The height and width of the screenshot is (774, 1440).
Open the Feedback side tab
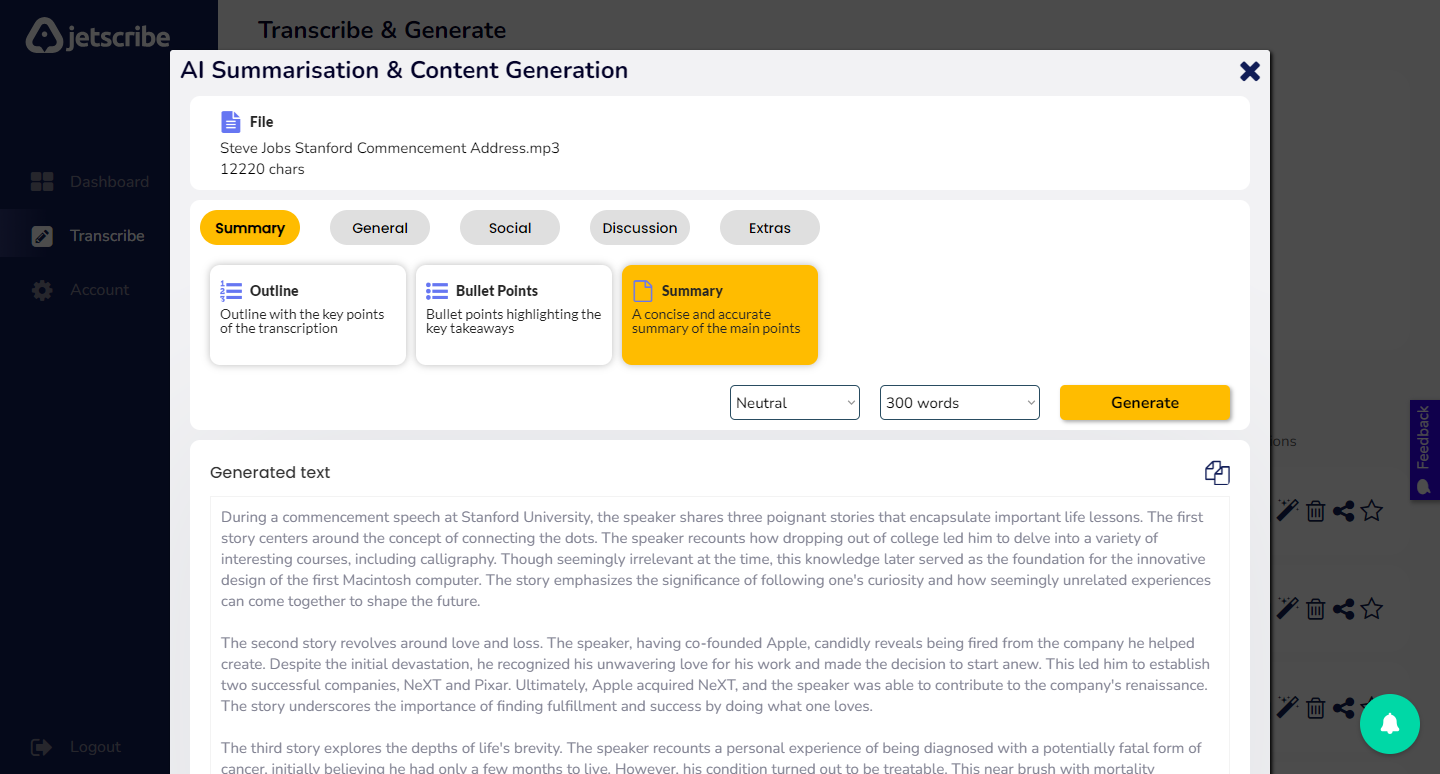(1425, 450)
